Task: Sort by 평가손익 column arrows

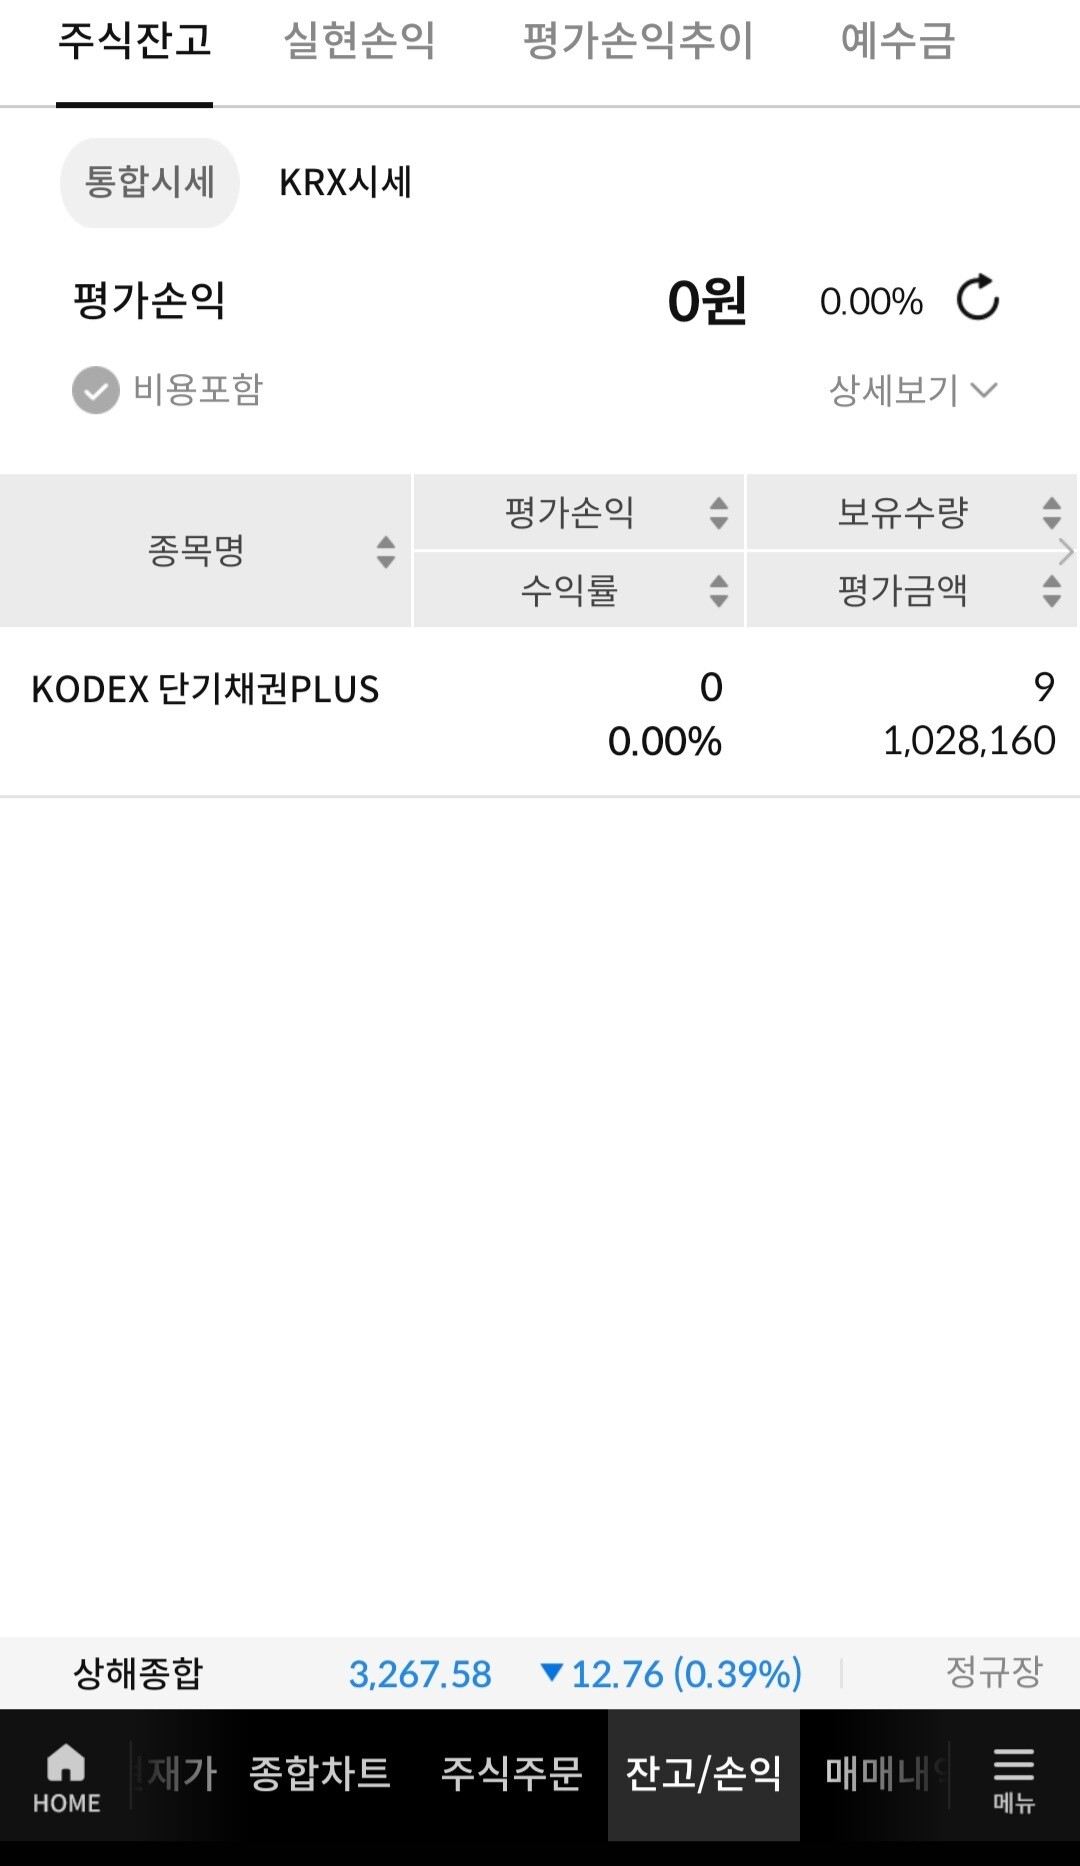Action: point(718,513)
